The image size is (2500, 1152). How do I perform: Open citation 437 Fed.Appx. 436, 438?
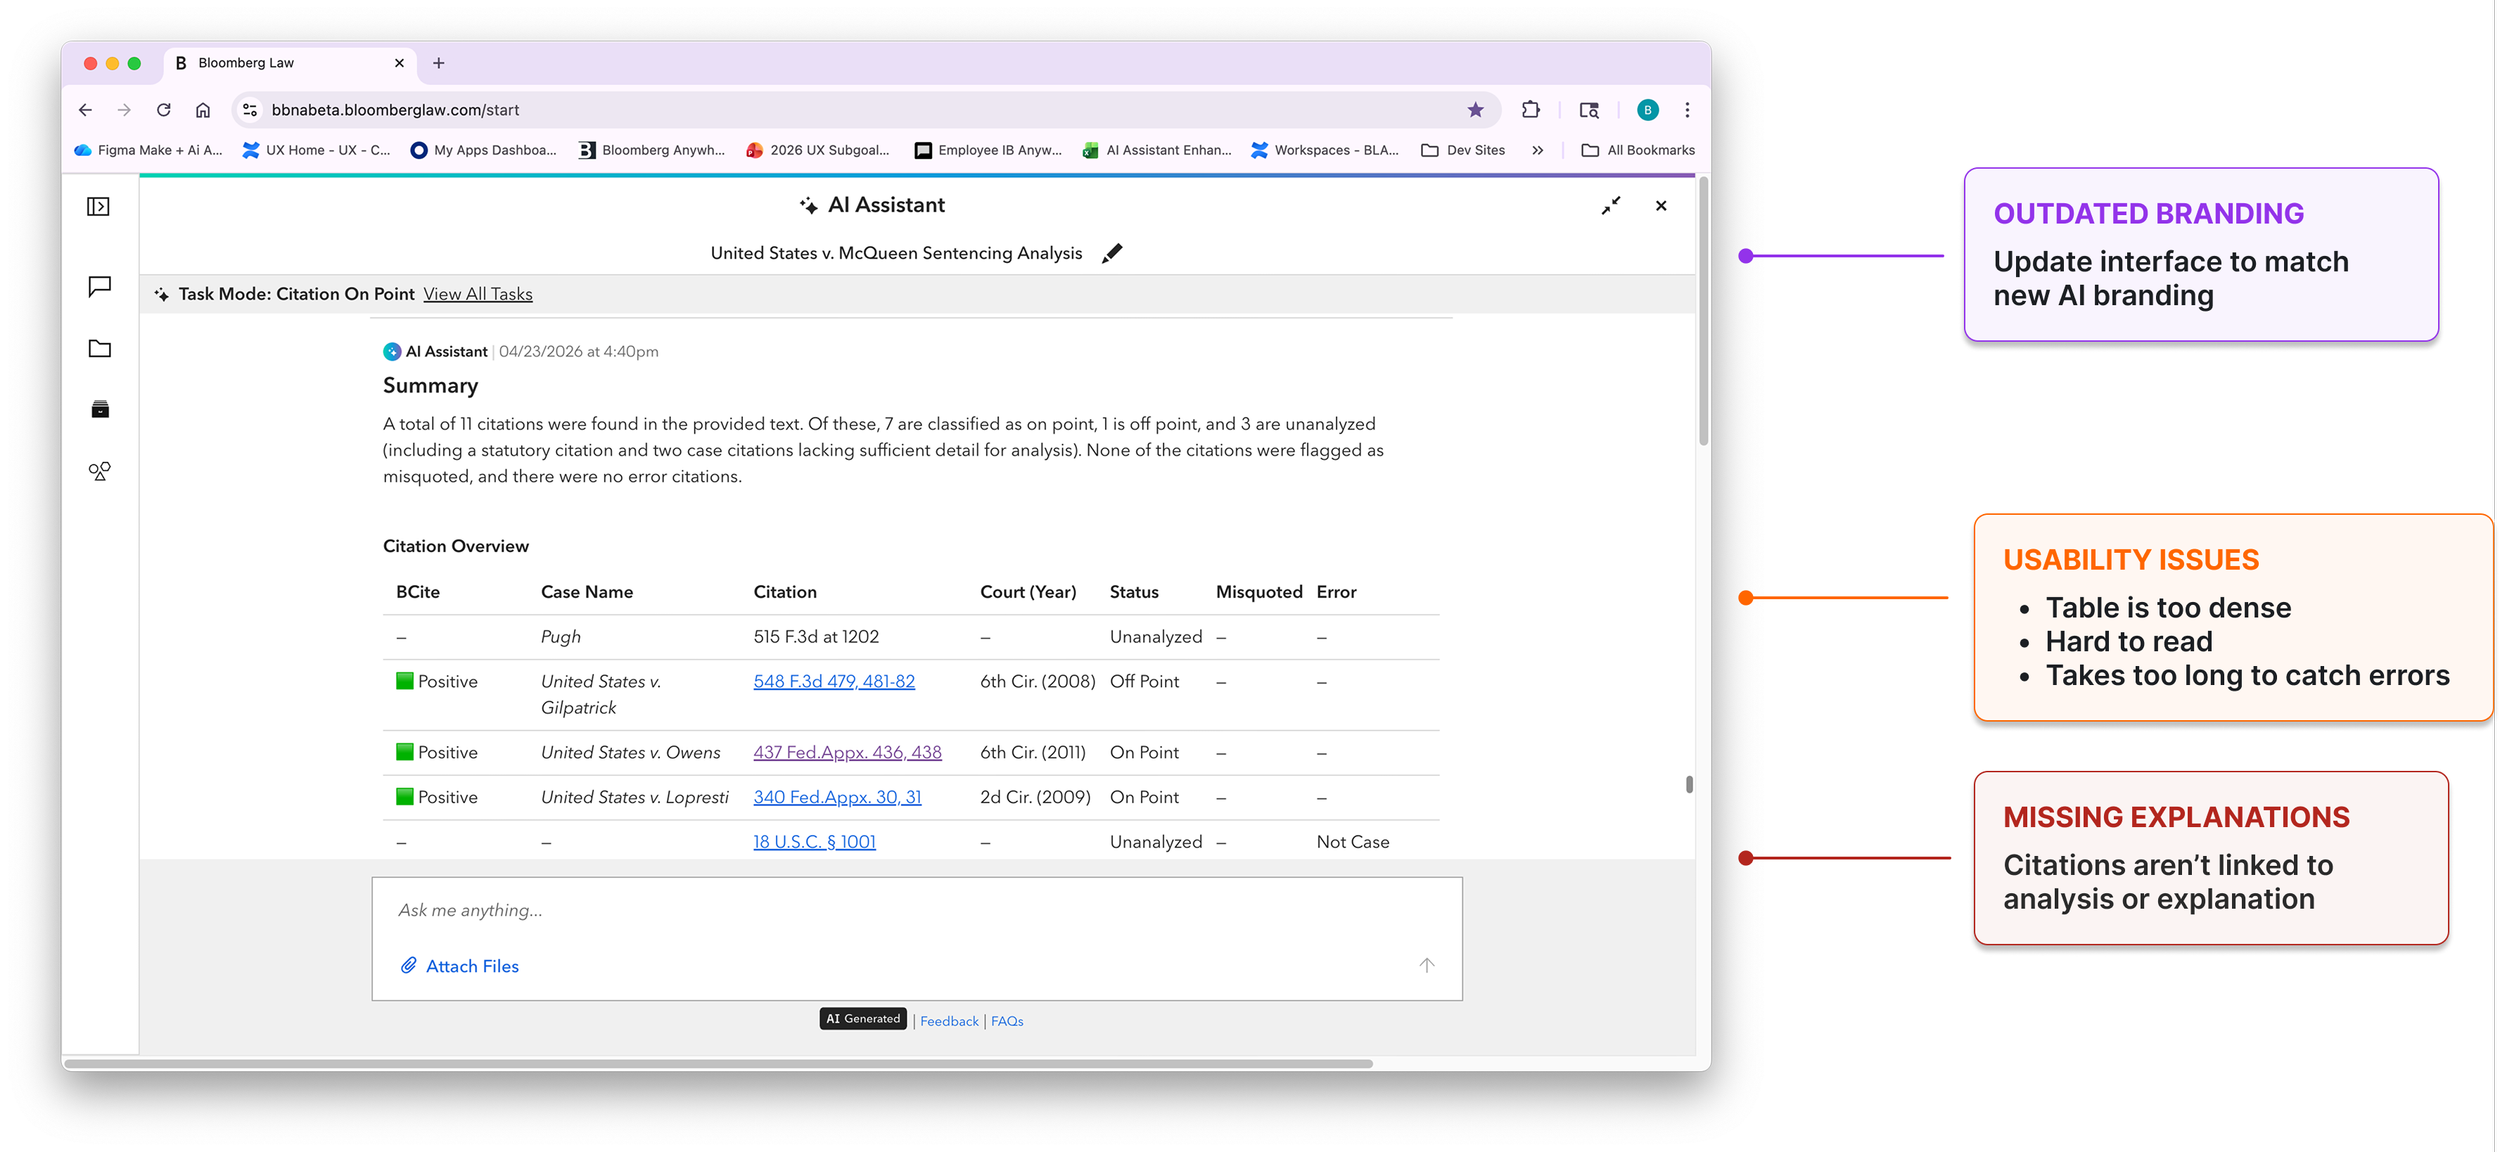pyautogui.click(x=847, y=752)
